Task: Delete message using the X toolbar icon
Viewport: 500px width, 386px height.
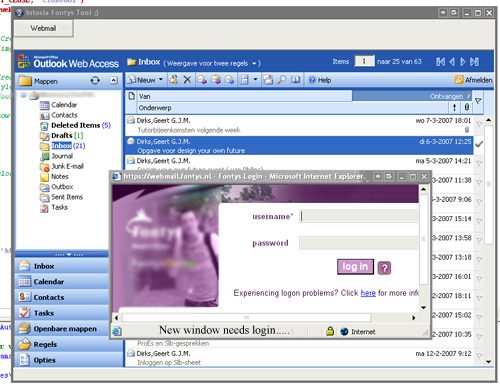Action: pos(187,80)
